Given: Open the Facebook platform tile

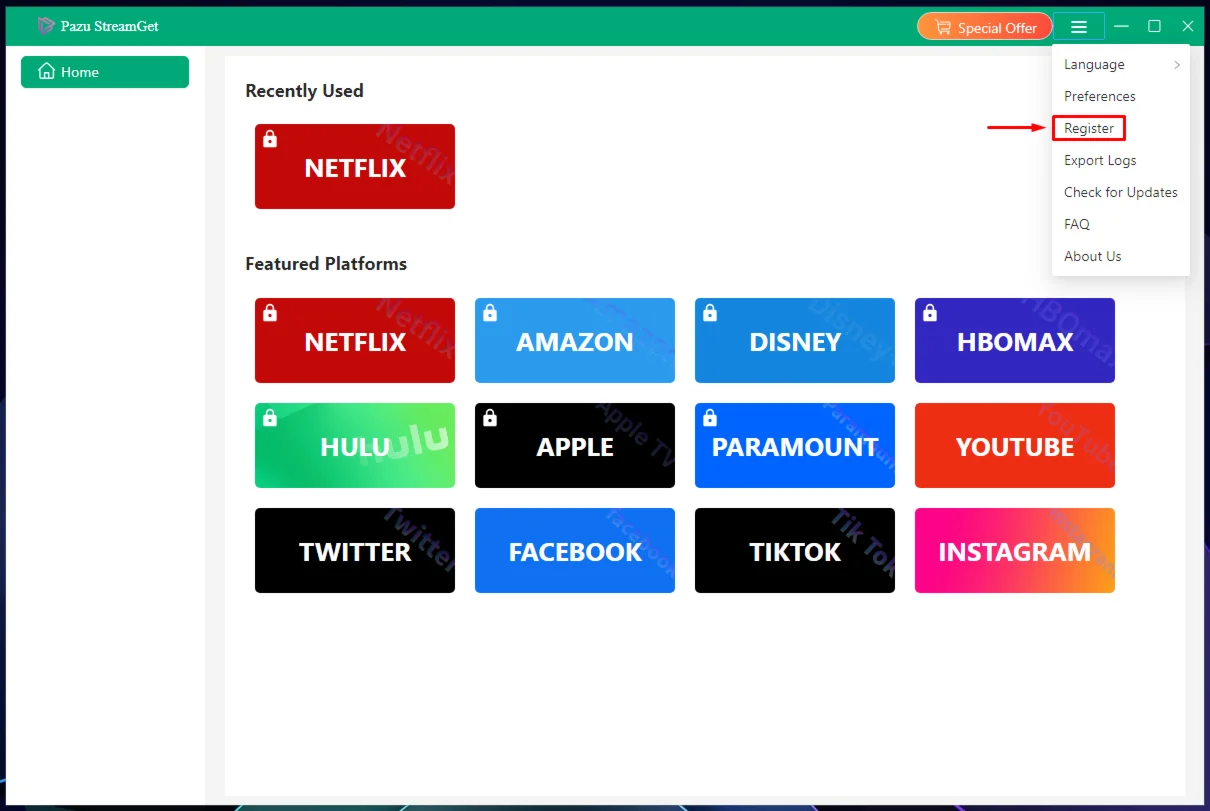Looking at the screenshot, I should [x=575, y=551].
